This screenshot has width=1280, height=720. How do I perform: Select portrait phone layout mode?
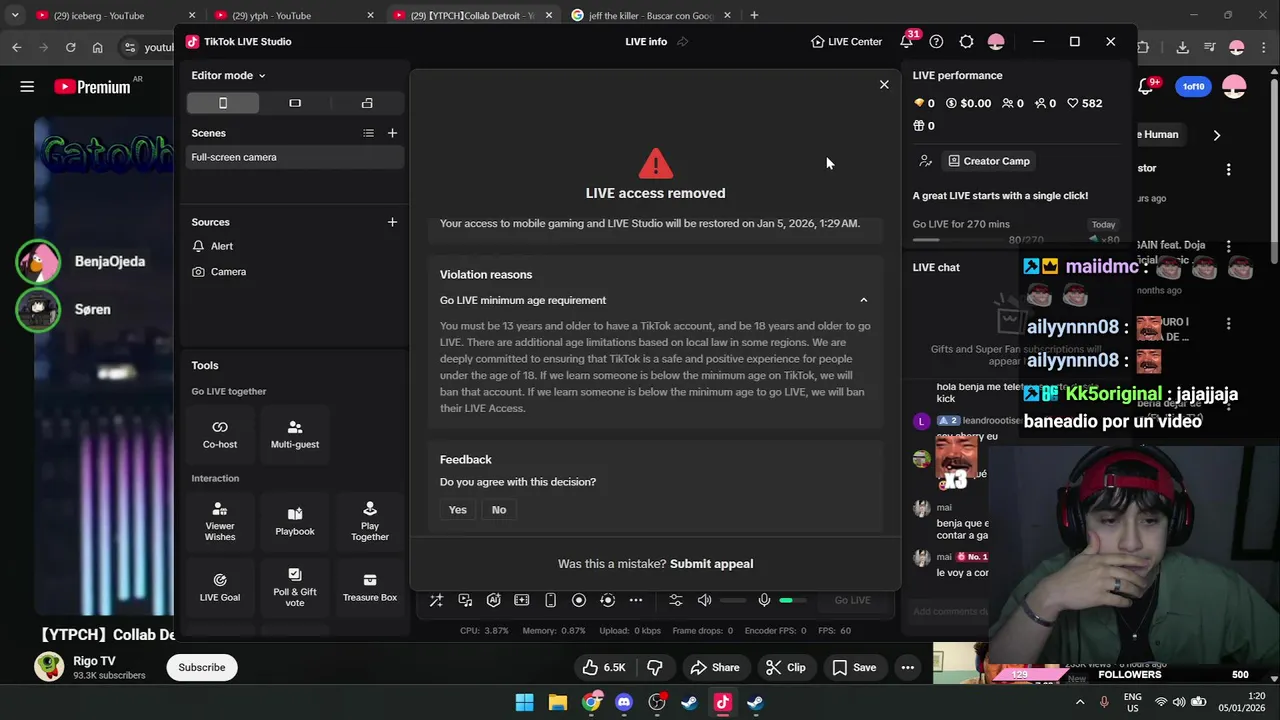pos(223,103)
